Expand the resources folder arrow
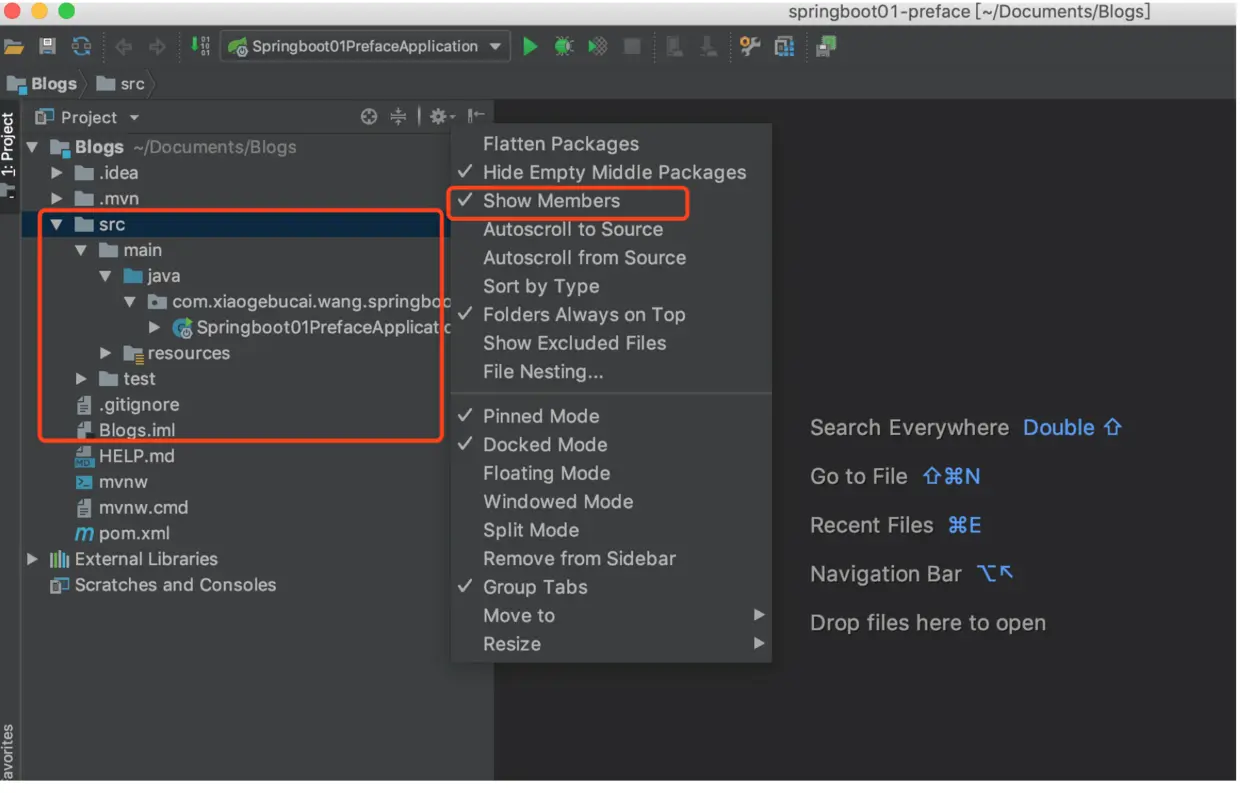Viewport: 1240px width, 793px height. [x=106, y=353]
